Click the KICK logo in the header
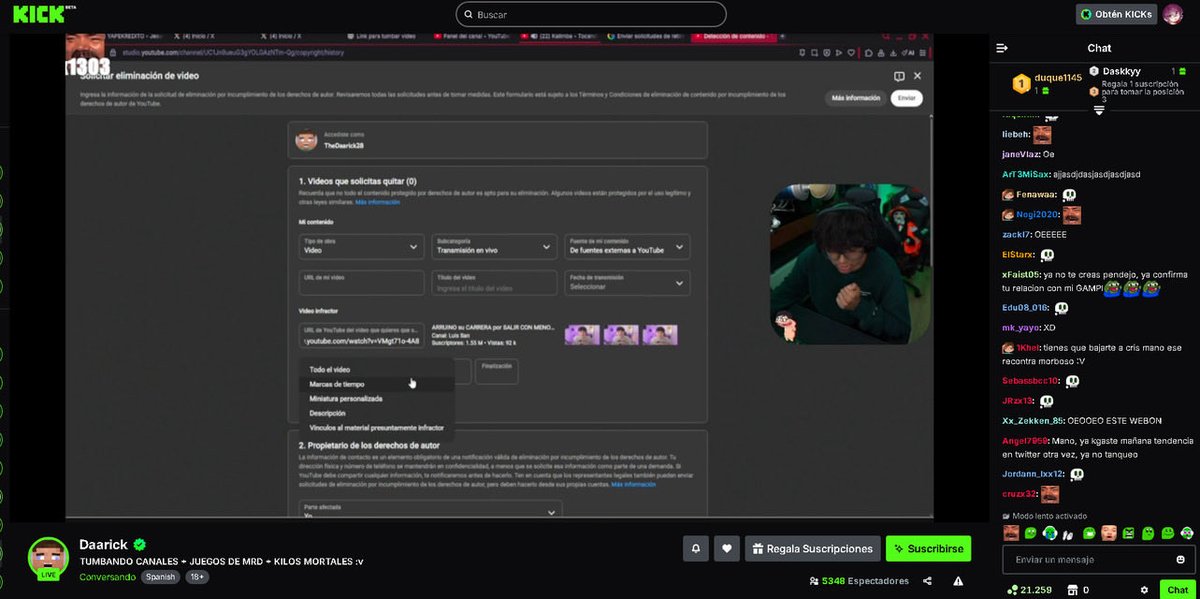 pos(38,13)
